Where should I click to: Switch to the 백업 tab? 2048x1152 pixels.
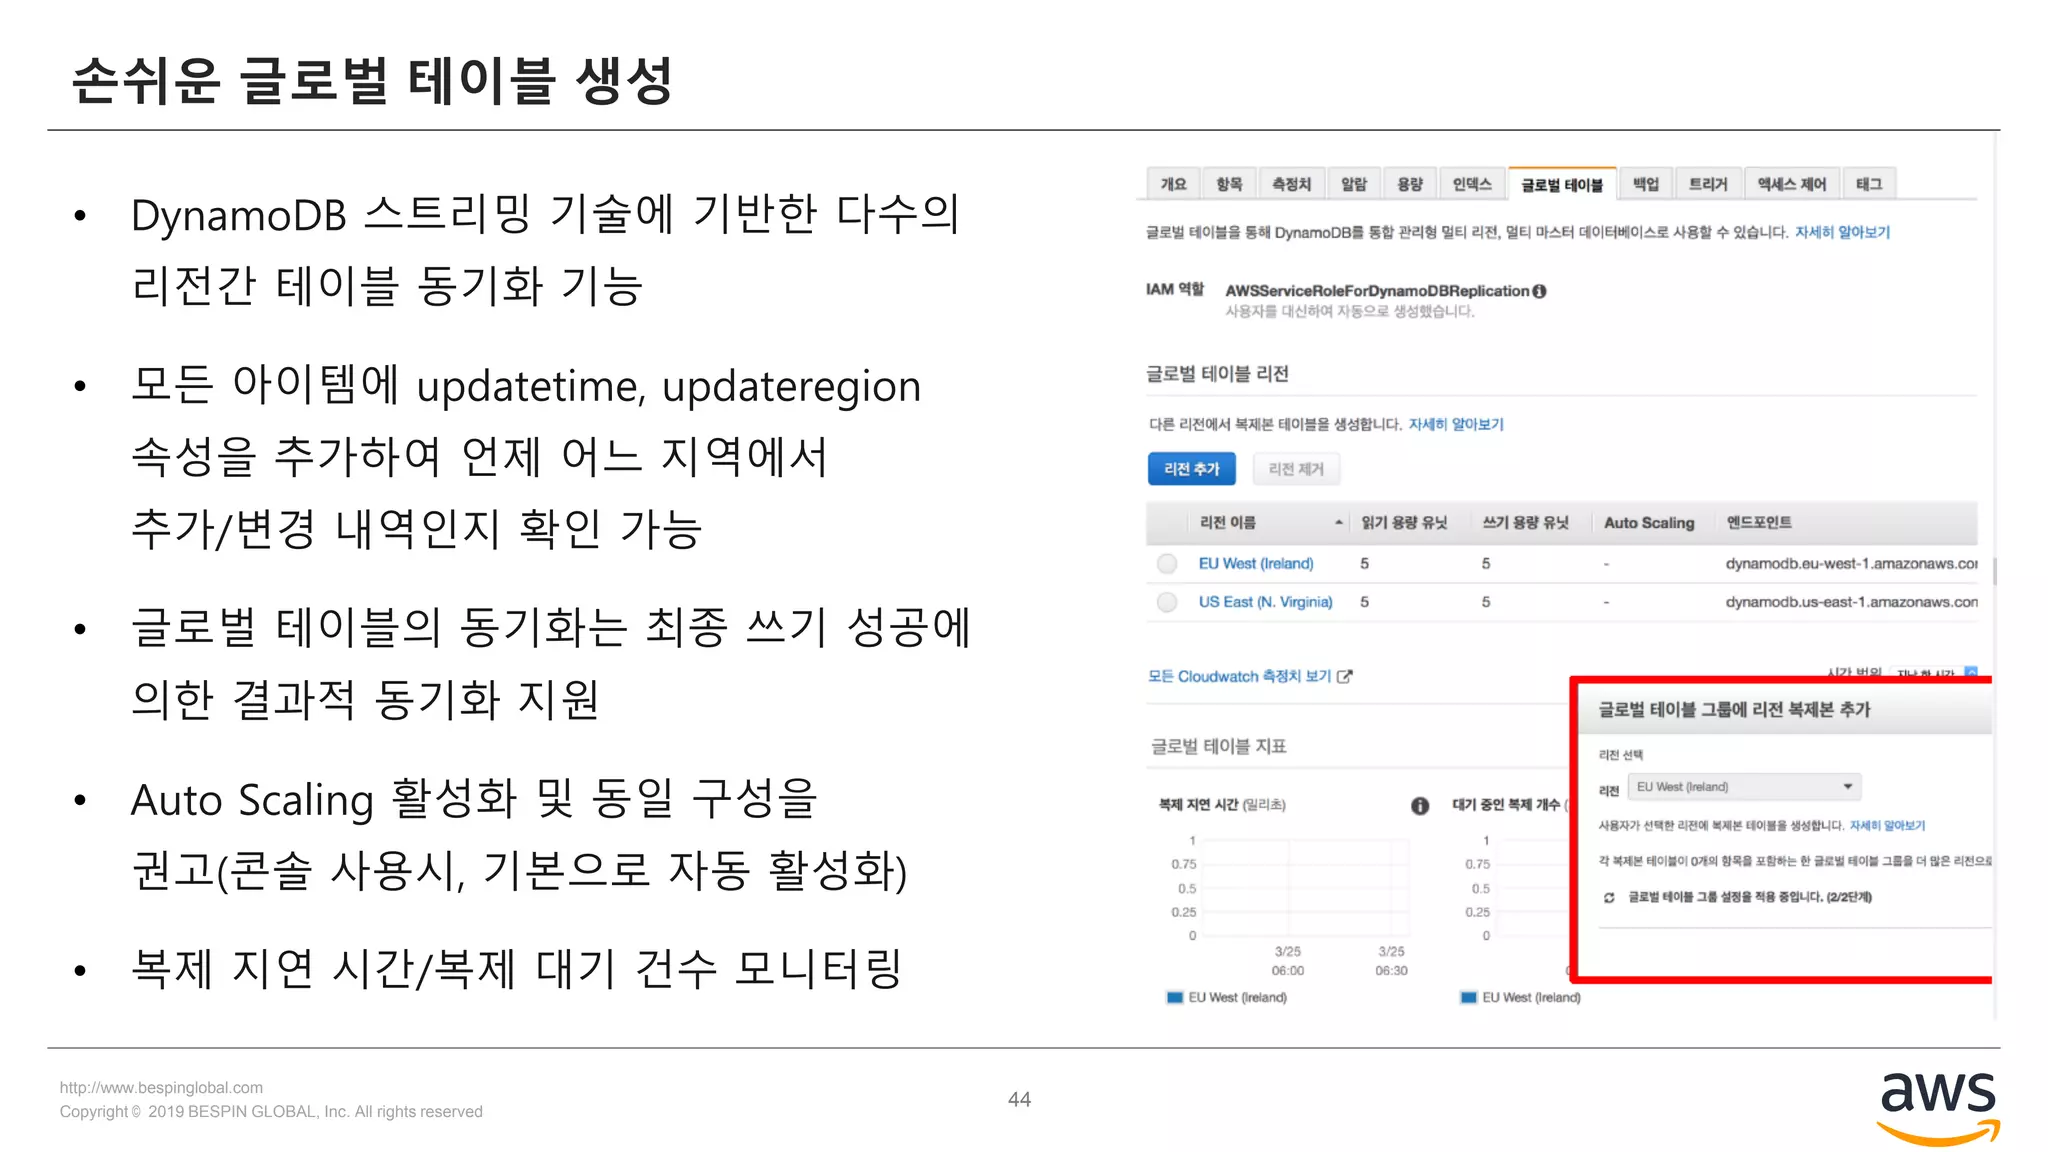tap(1646, 184)
